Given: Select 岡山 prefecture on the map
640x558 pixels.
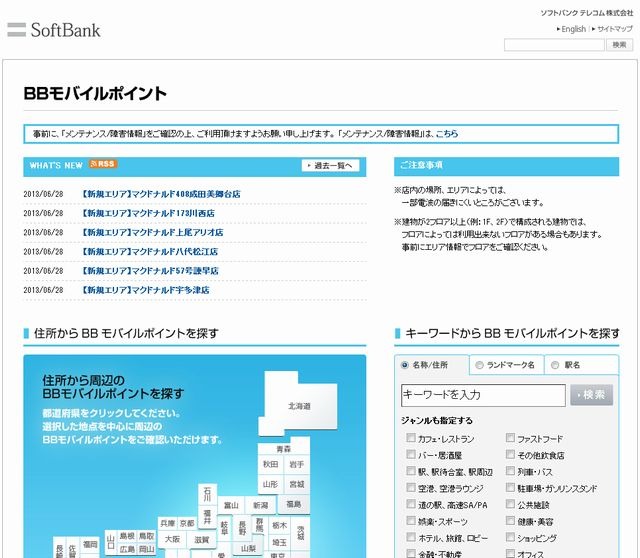Looking at the screenshot, I should [147, 549].
